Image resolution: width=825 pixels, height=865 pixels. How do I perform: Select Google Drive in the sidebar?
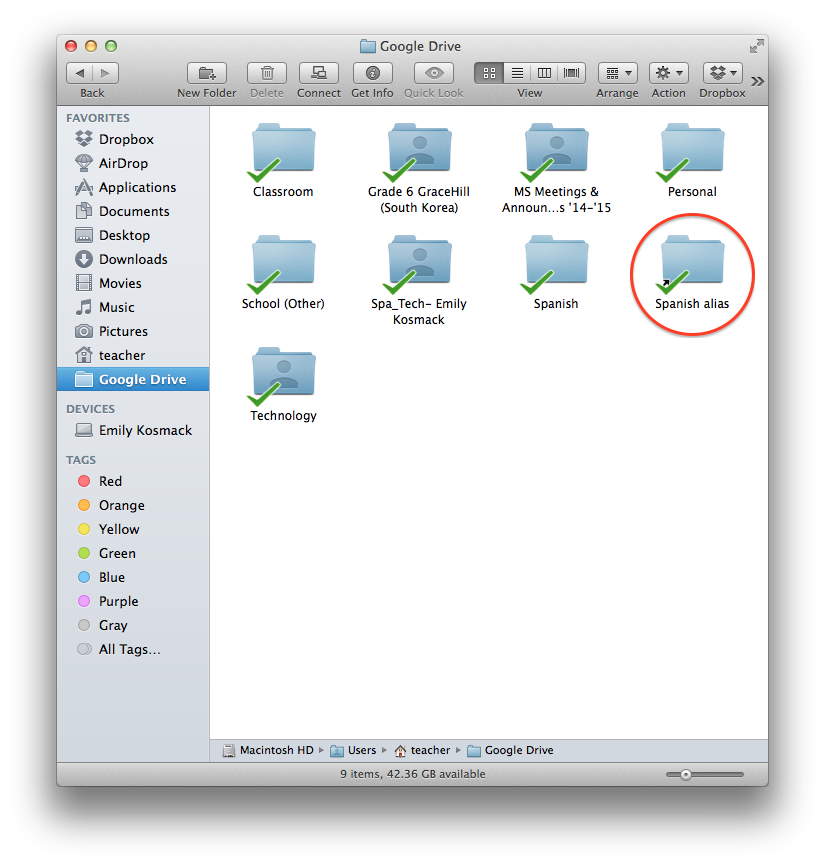tap(132, 380)
